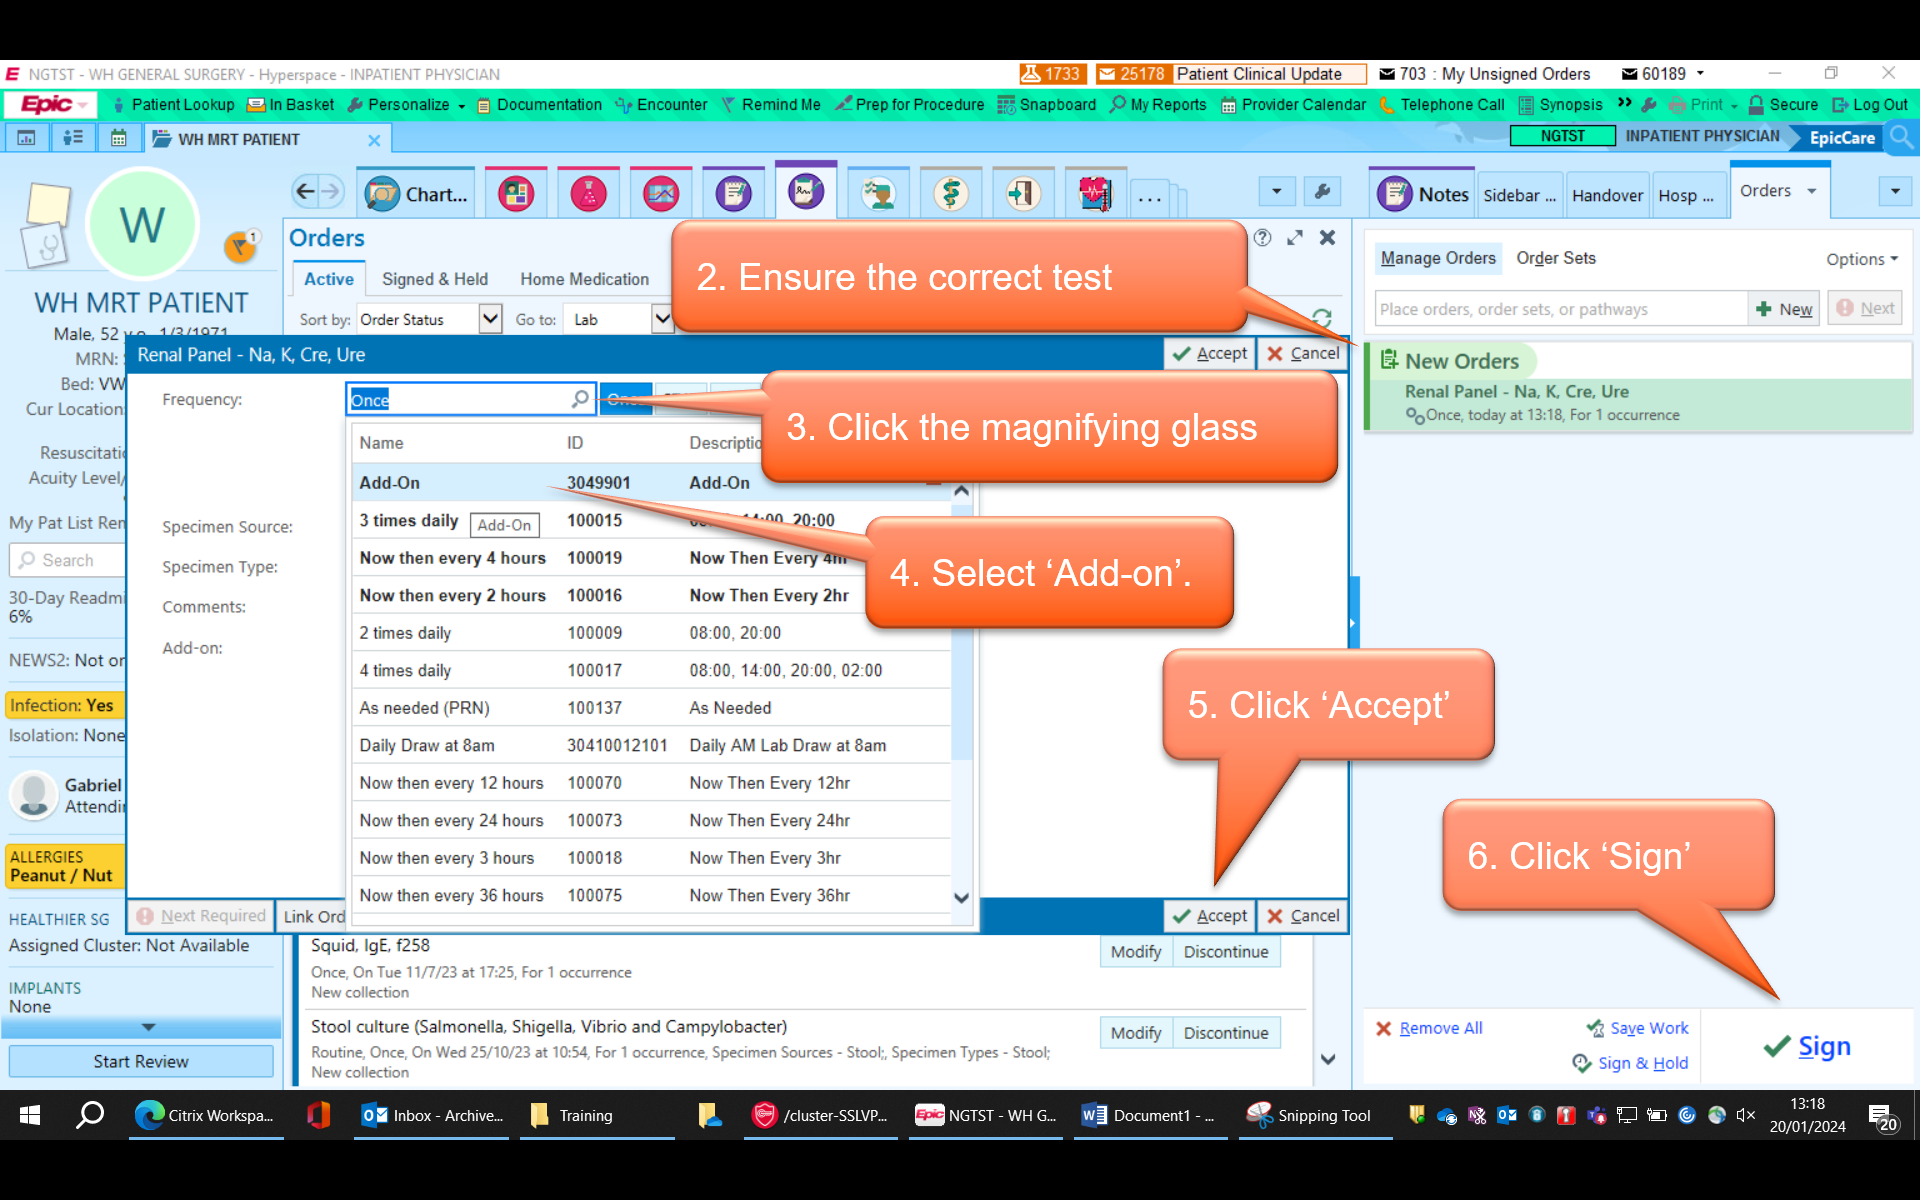Click the Epic search magnifier icon
Image resolution: width=1920 pixels, height=1200 pixels.
[x=1901, y=138]
